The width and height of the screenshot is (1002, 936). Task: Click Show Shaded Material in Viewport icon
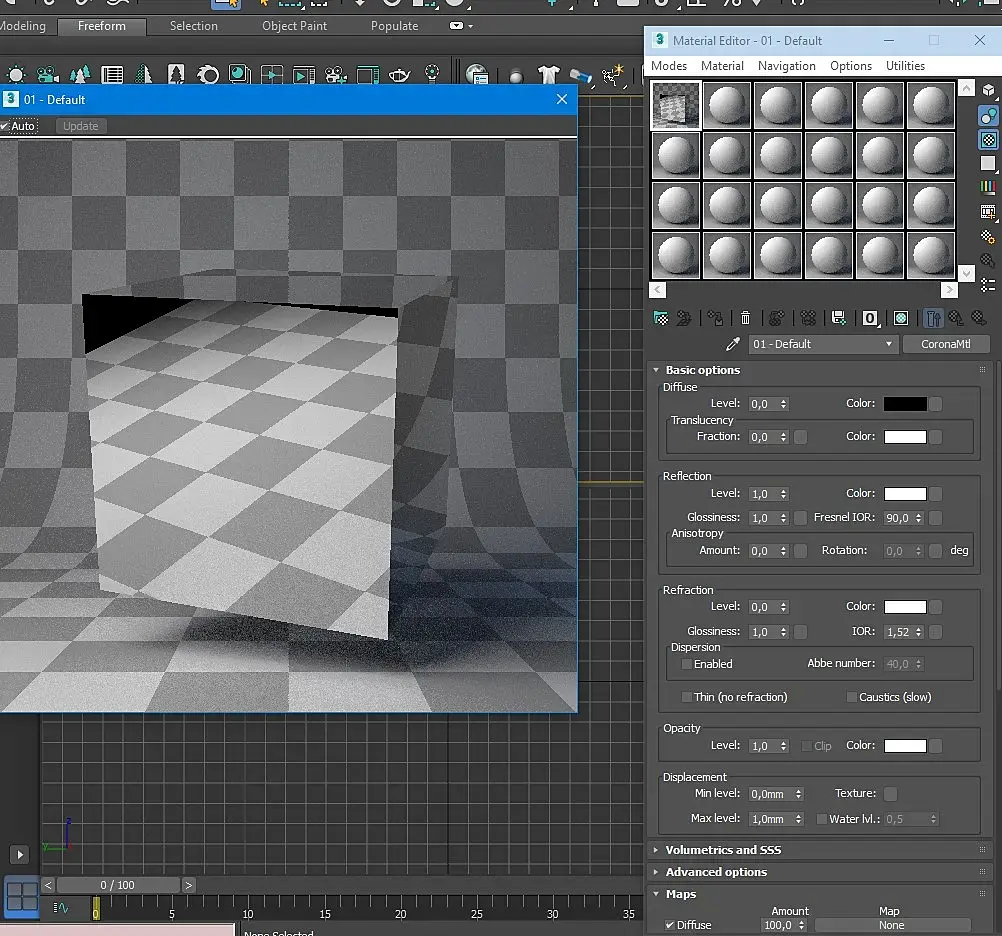coord(901,318)
